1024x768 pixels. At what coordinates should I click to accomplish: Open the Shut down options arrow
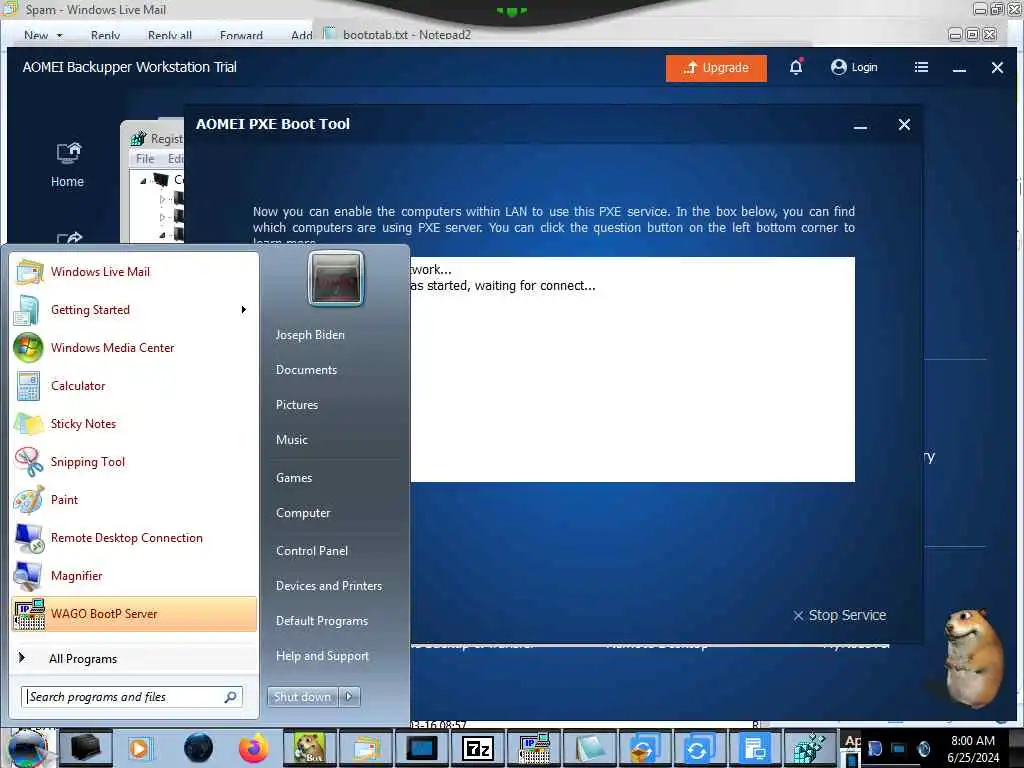pos(349,697)
